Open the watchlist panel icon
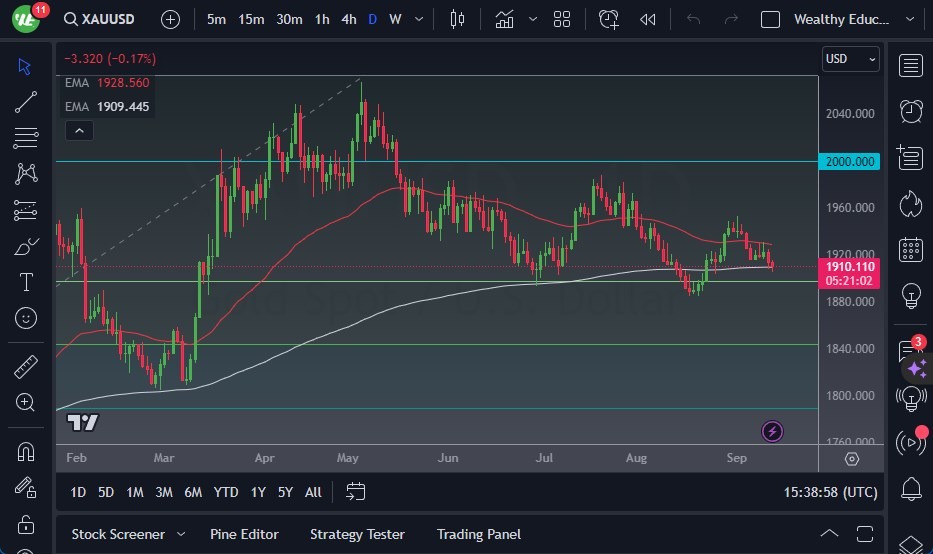Viewport: 933px width, 554px height. (910, 66)
